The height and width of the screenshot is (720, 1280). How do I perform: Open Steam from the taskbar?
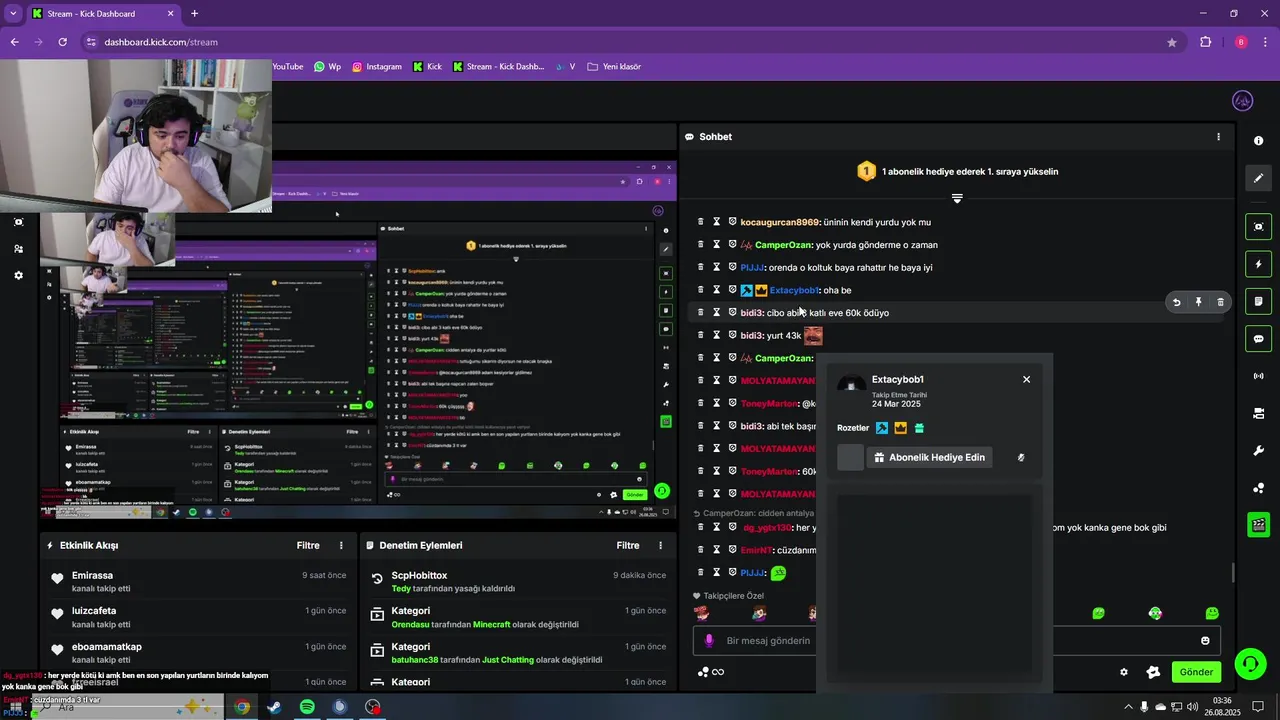click(x=274, y=707)
